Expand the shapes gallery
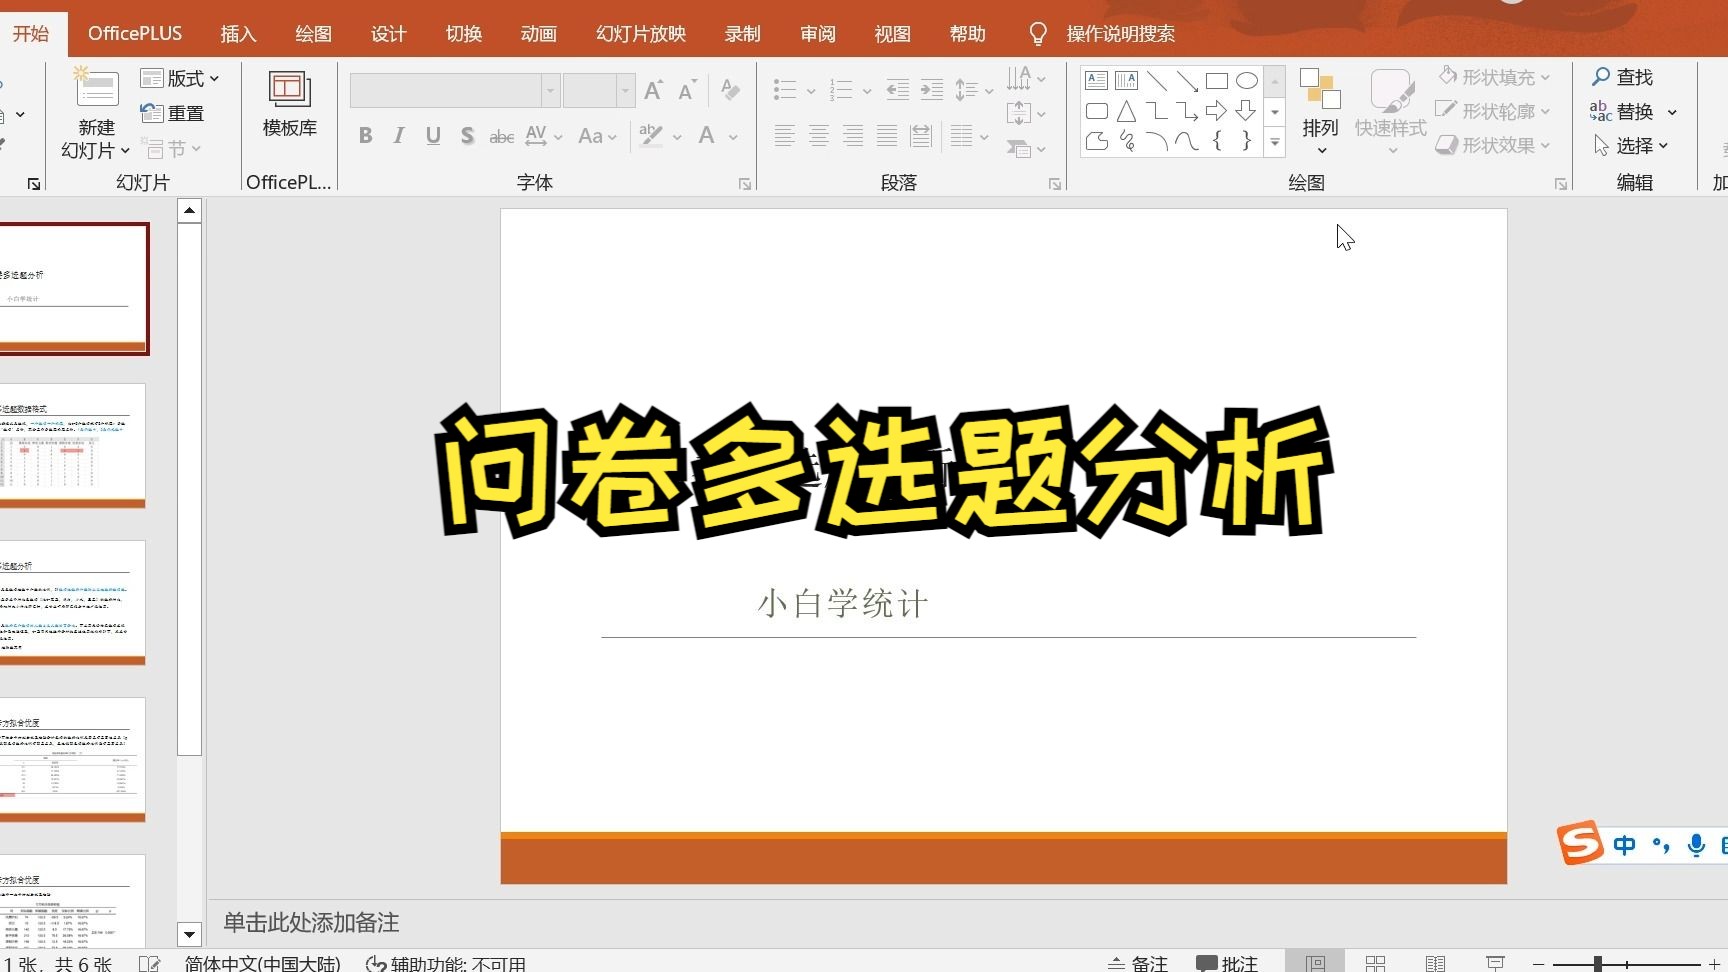Image resolution: width=1728 pixels, height=972 pixels. (1275, 143)
